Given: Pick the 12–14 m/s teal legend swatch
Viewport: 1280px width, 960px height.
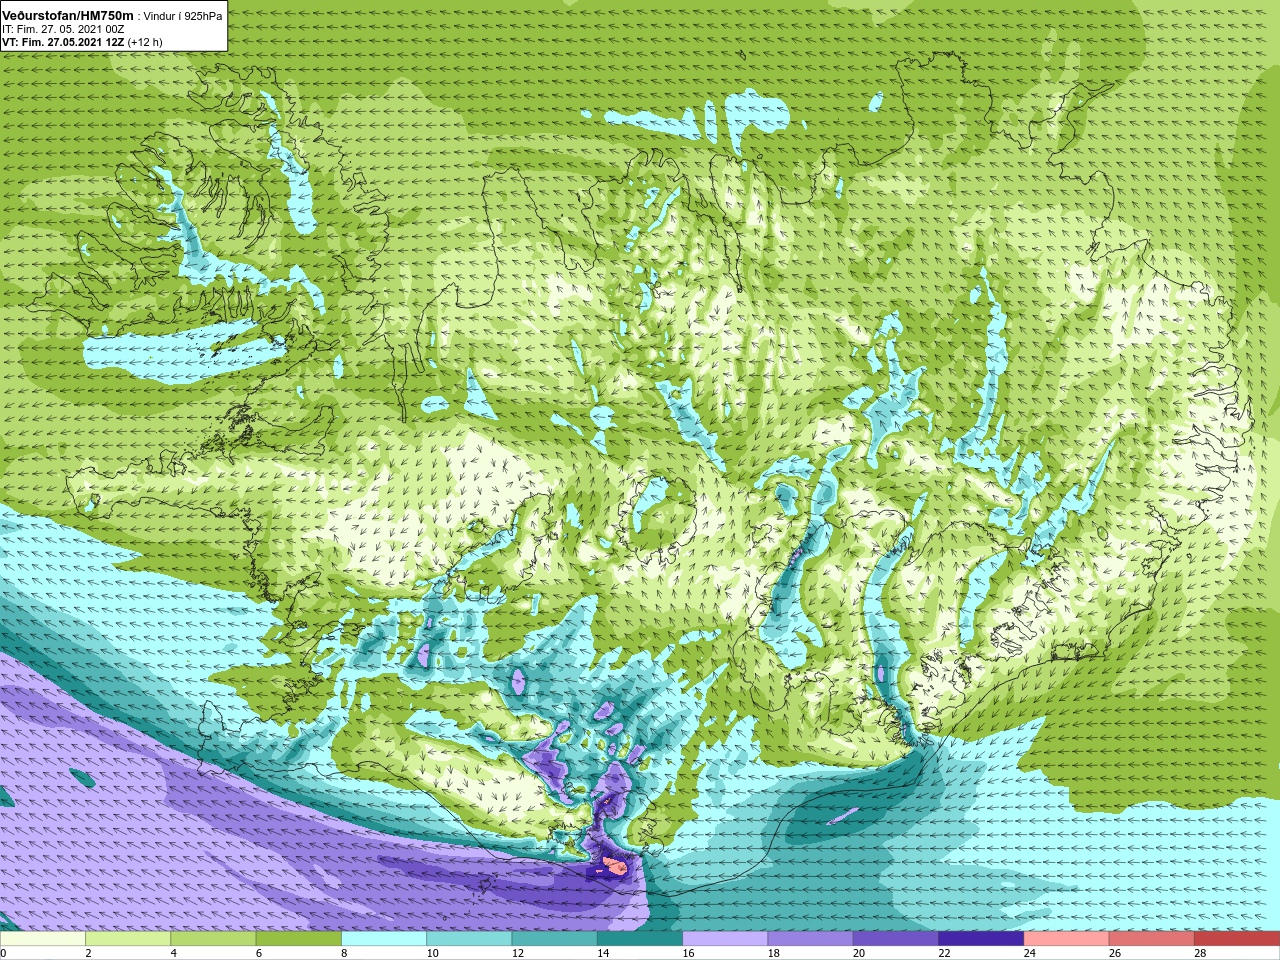Looking at the screenshot, I should tap(554, 939).
